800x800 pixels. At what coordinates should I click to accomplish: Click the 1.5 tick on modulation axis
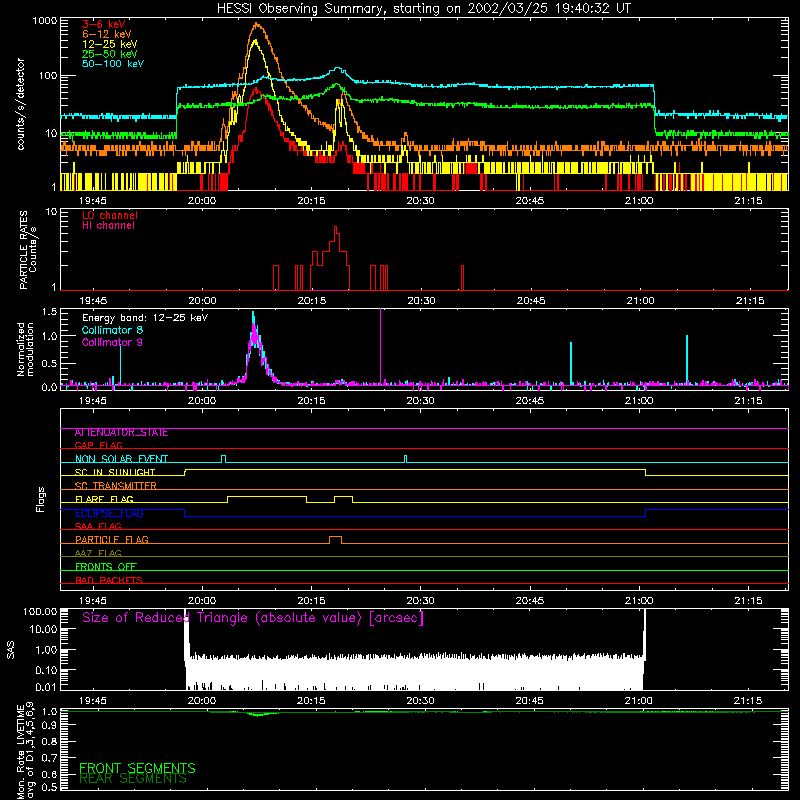tap(49, 311)
